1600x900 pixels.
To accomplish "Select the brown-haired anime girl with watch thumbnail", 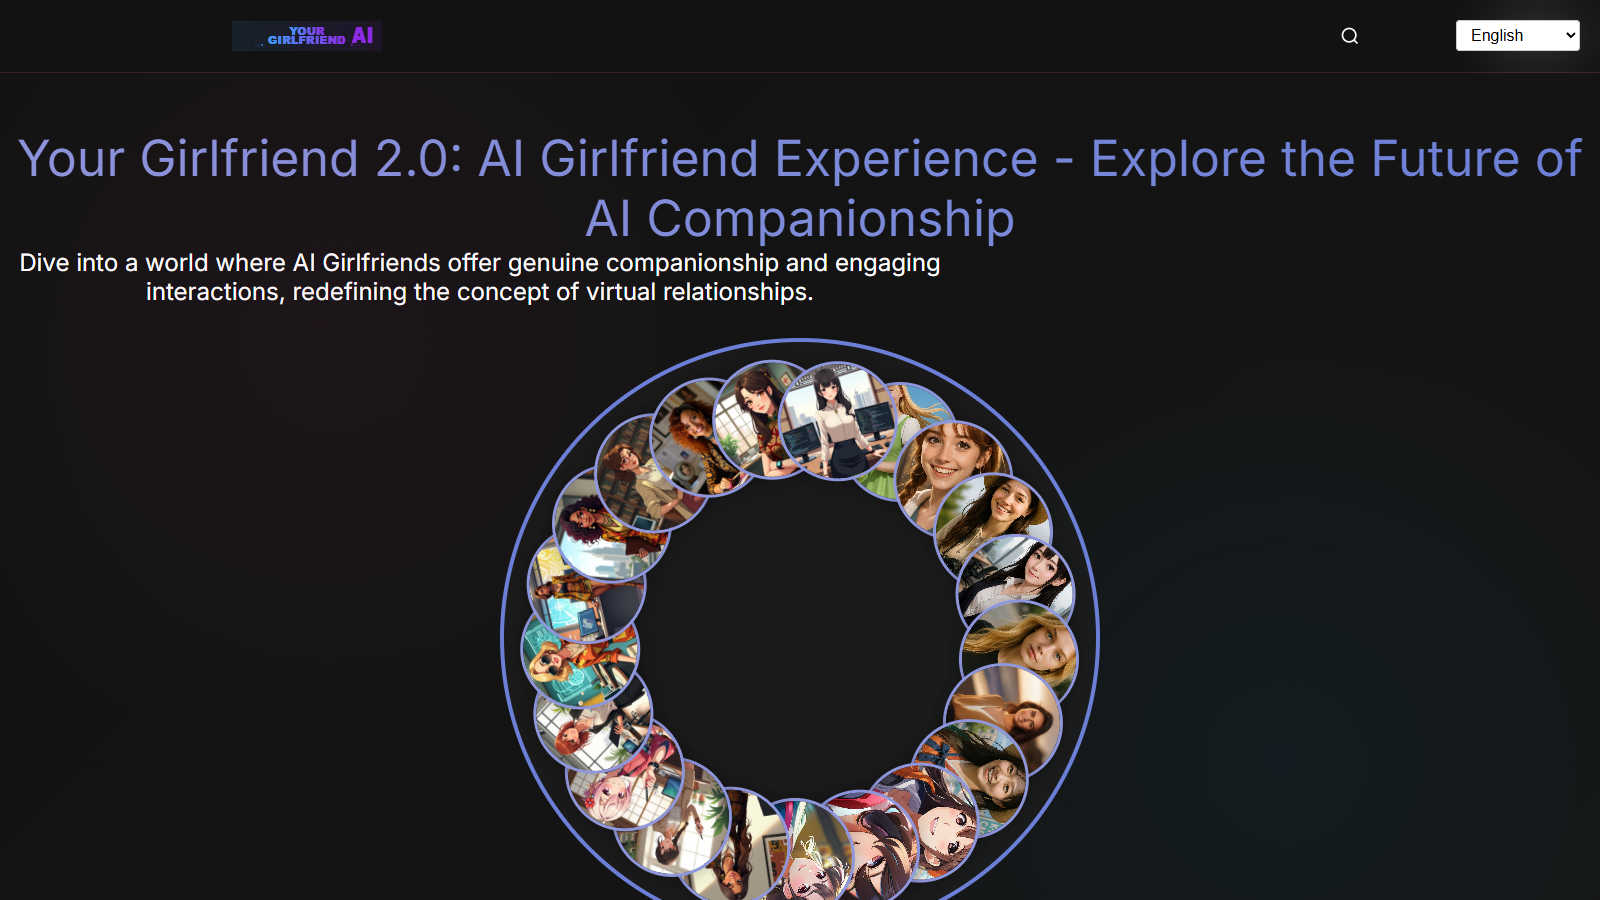I will coord(771,419).
